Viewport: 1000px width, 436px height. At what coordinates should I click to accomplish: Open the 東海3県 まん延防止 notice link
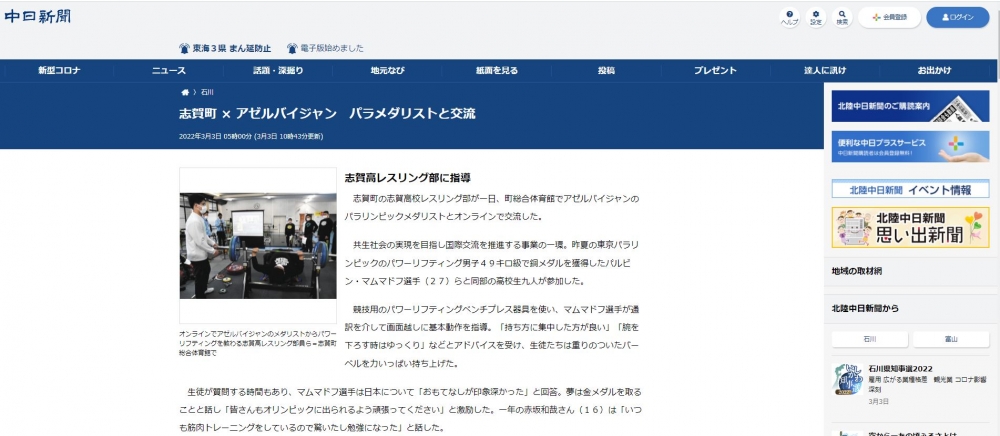tap(232, 48)
